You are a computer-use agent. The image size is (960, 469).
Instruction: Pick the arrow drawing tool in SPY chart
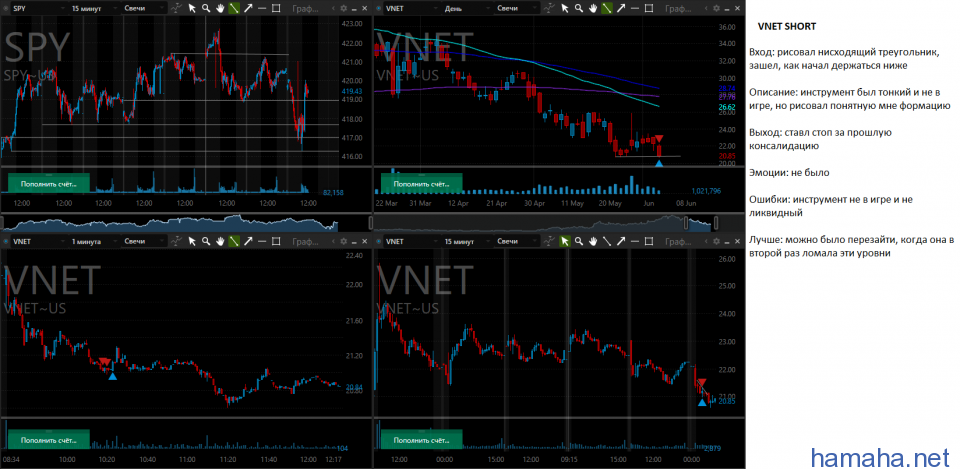coord(248,9)
